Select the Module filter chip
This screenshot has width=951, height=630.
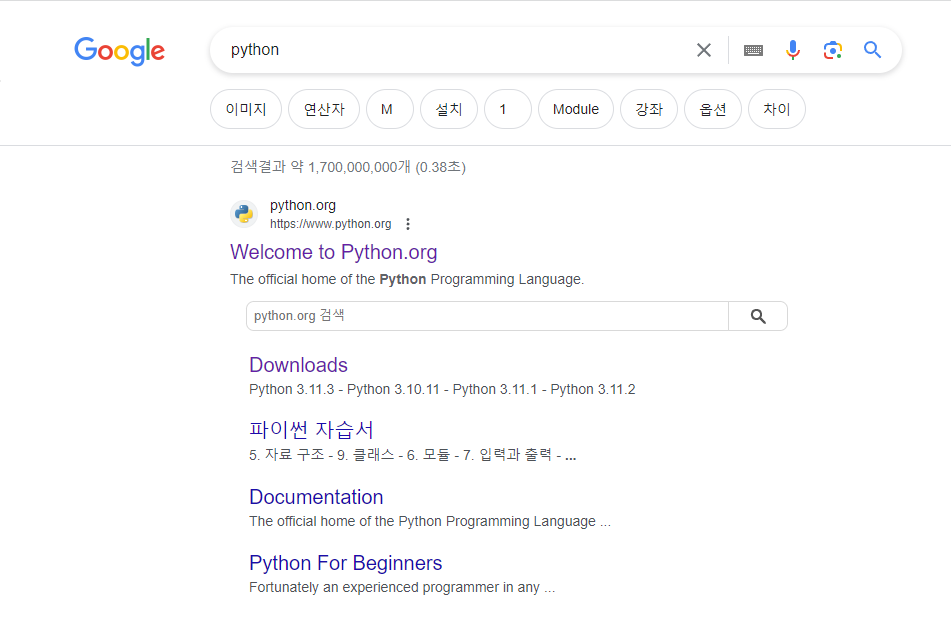(x=576, y=109)
